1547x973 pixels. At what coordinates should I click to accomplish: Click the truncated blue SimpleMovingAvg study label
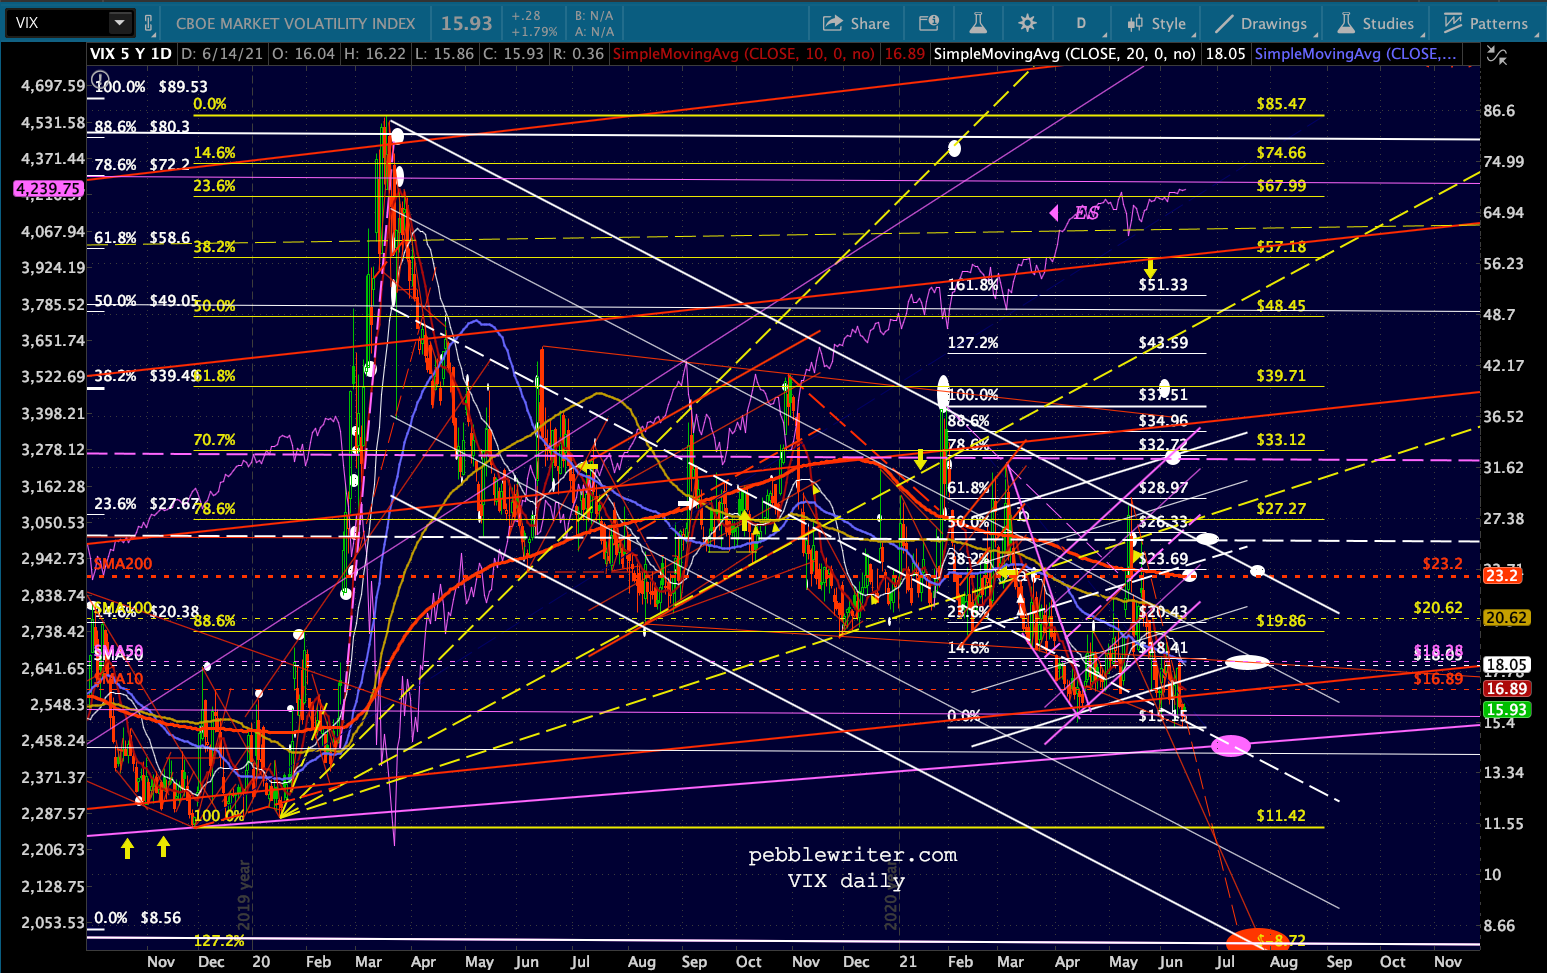(1355, 54)
